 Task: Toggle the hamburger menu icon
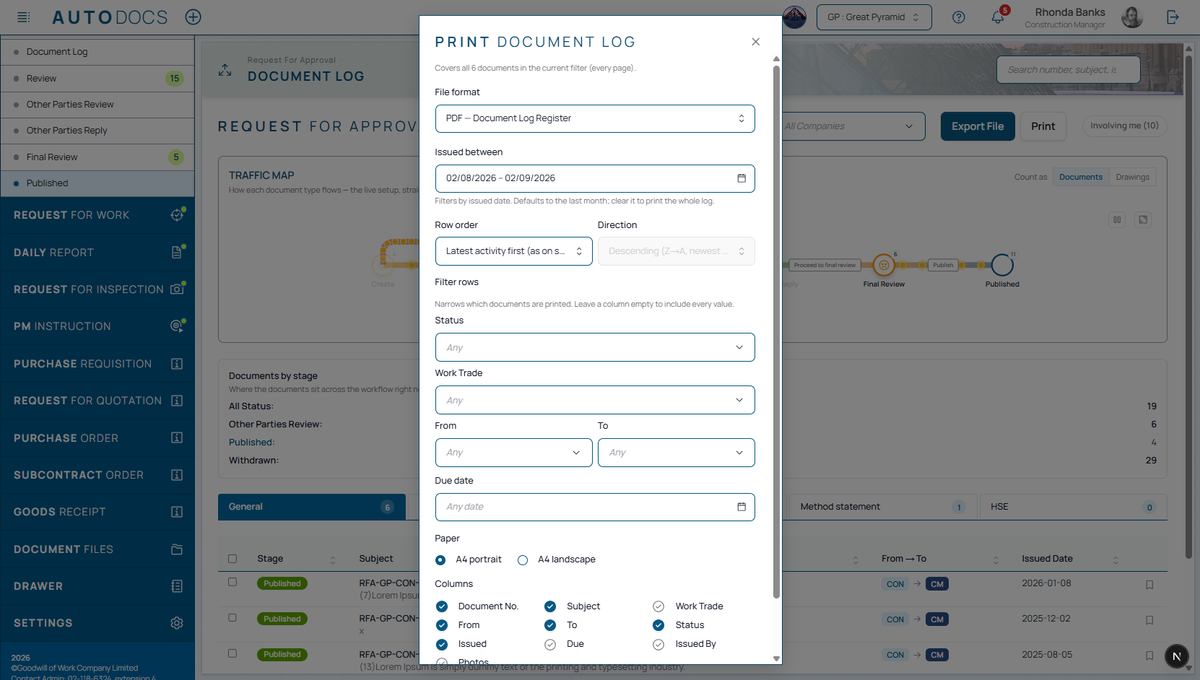pos(24,17)
